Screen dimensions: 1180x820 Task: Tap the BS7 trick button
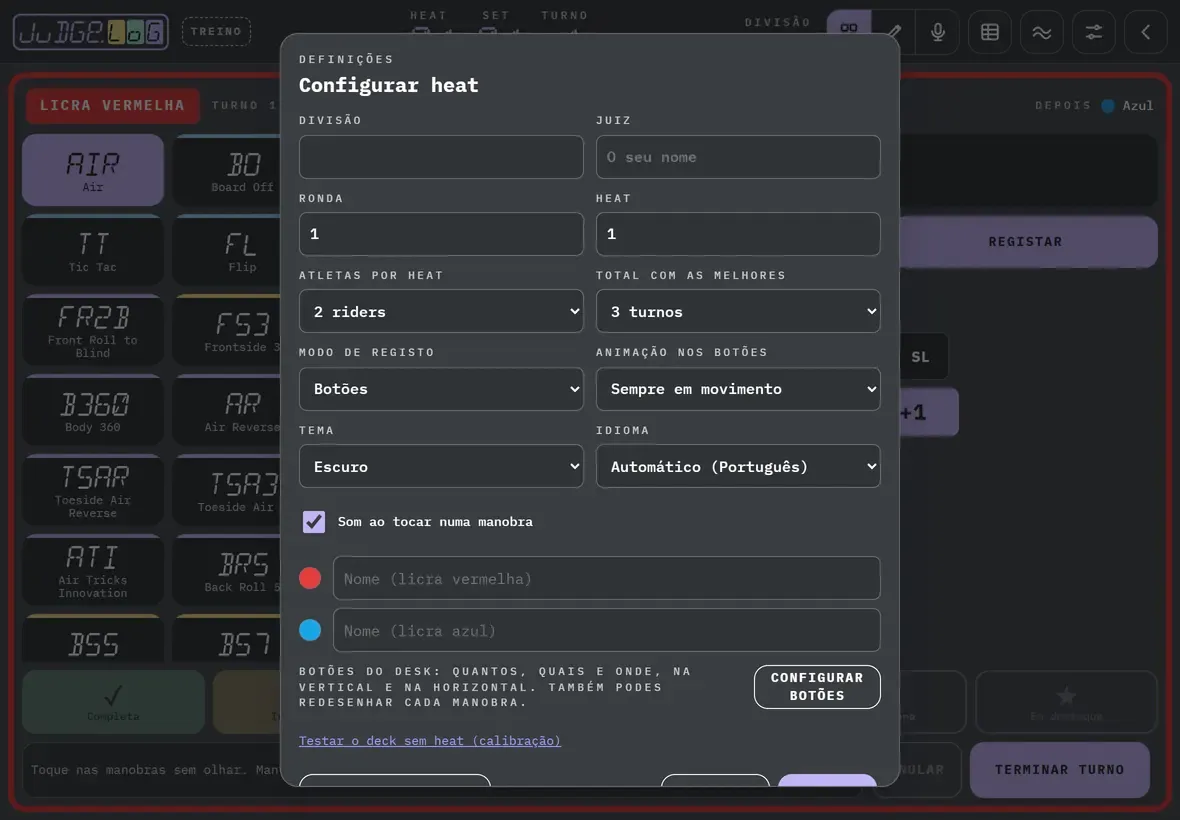coord(227,639)
